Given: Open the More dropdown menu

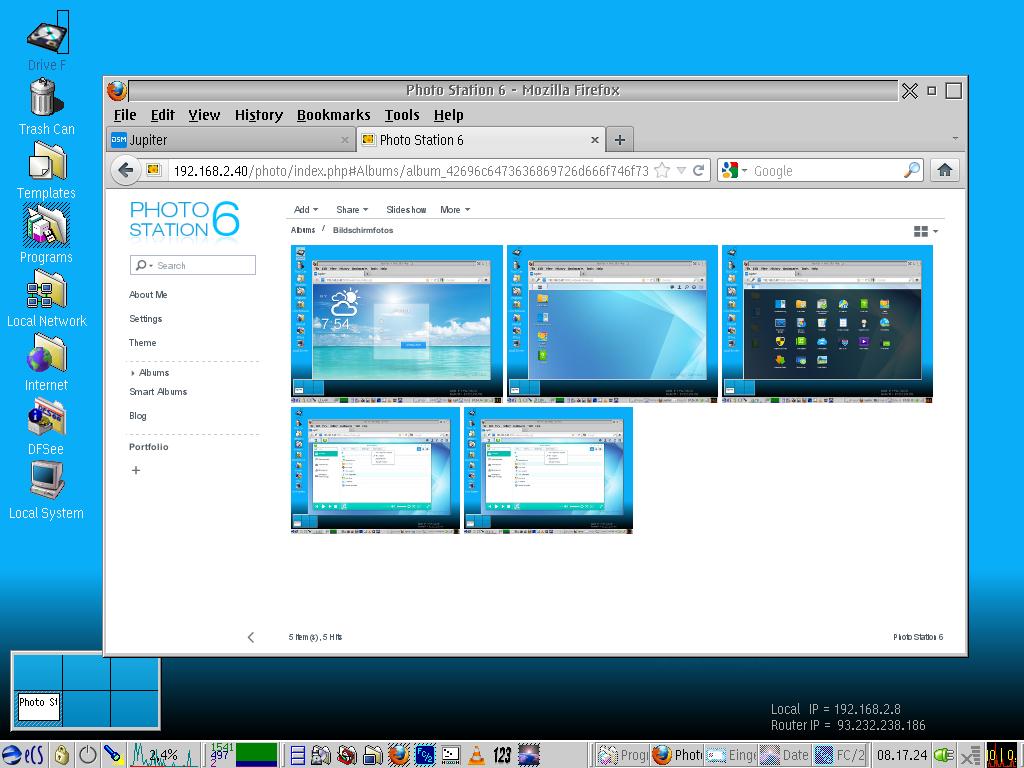Looking at the screenshot, I should coord(455,210).
